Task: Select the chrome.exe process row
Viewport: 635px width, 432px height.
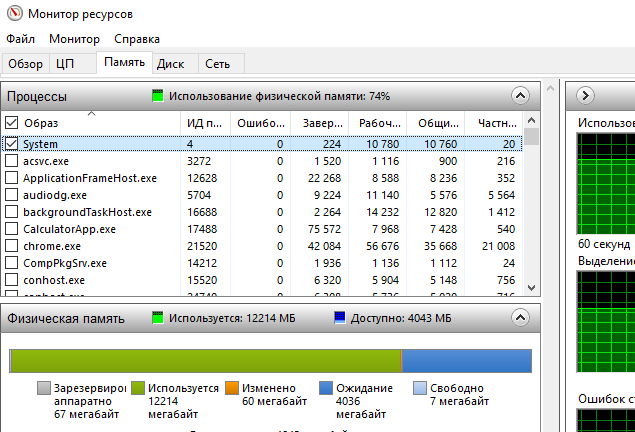Action: (x=262, y=246)
